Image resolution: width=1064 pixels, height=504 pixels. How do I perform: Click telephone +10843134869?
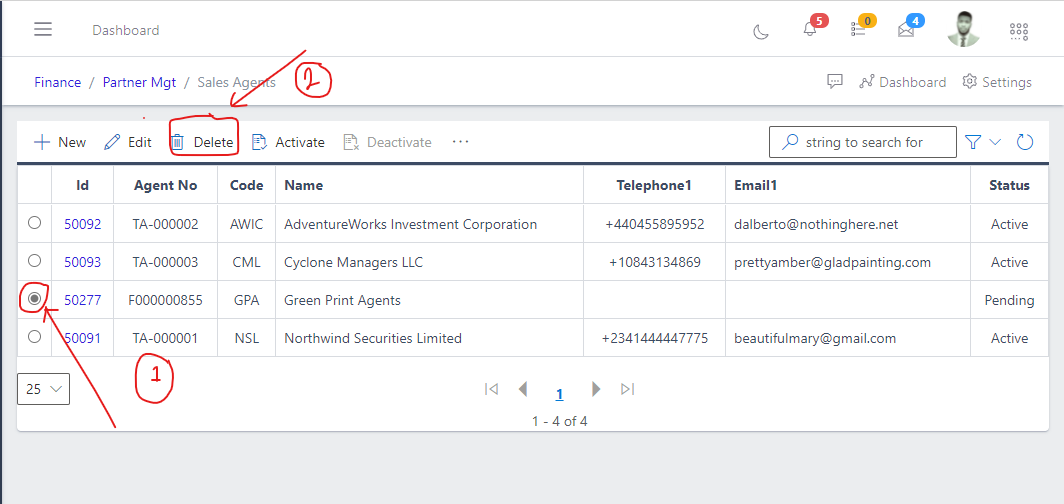(x=655, y=262)
